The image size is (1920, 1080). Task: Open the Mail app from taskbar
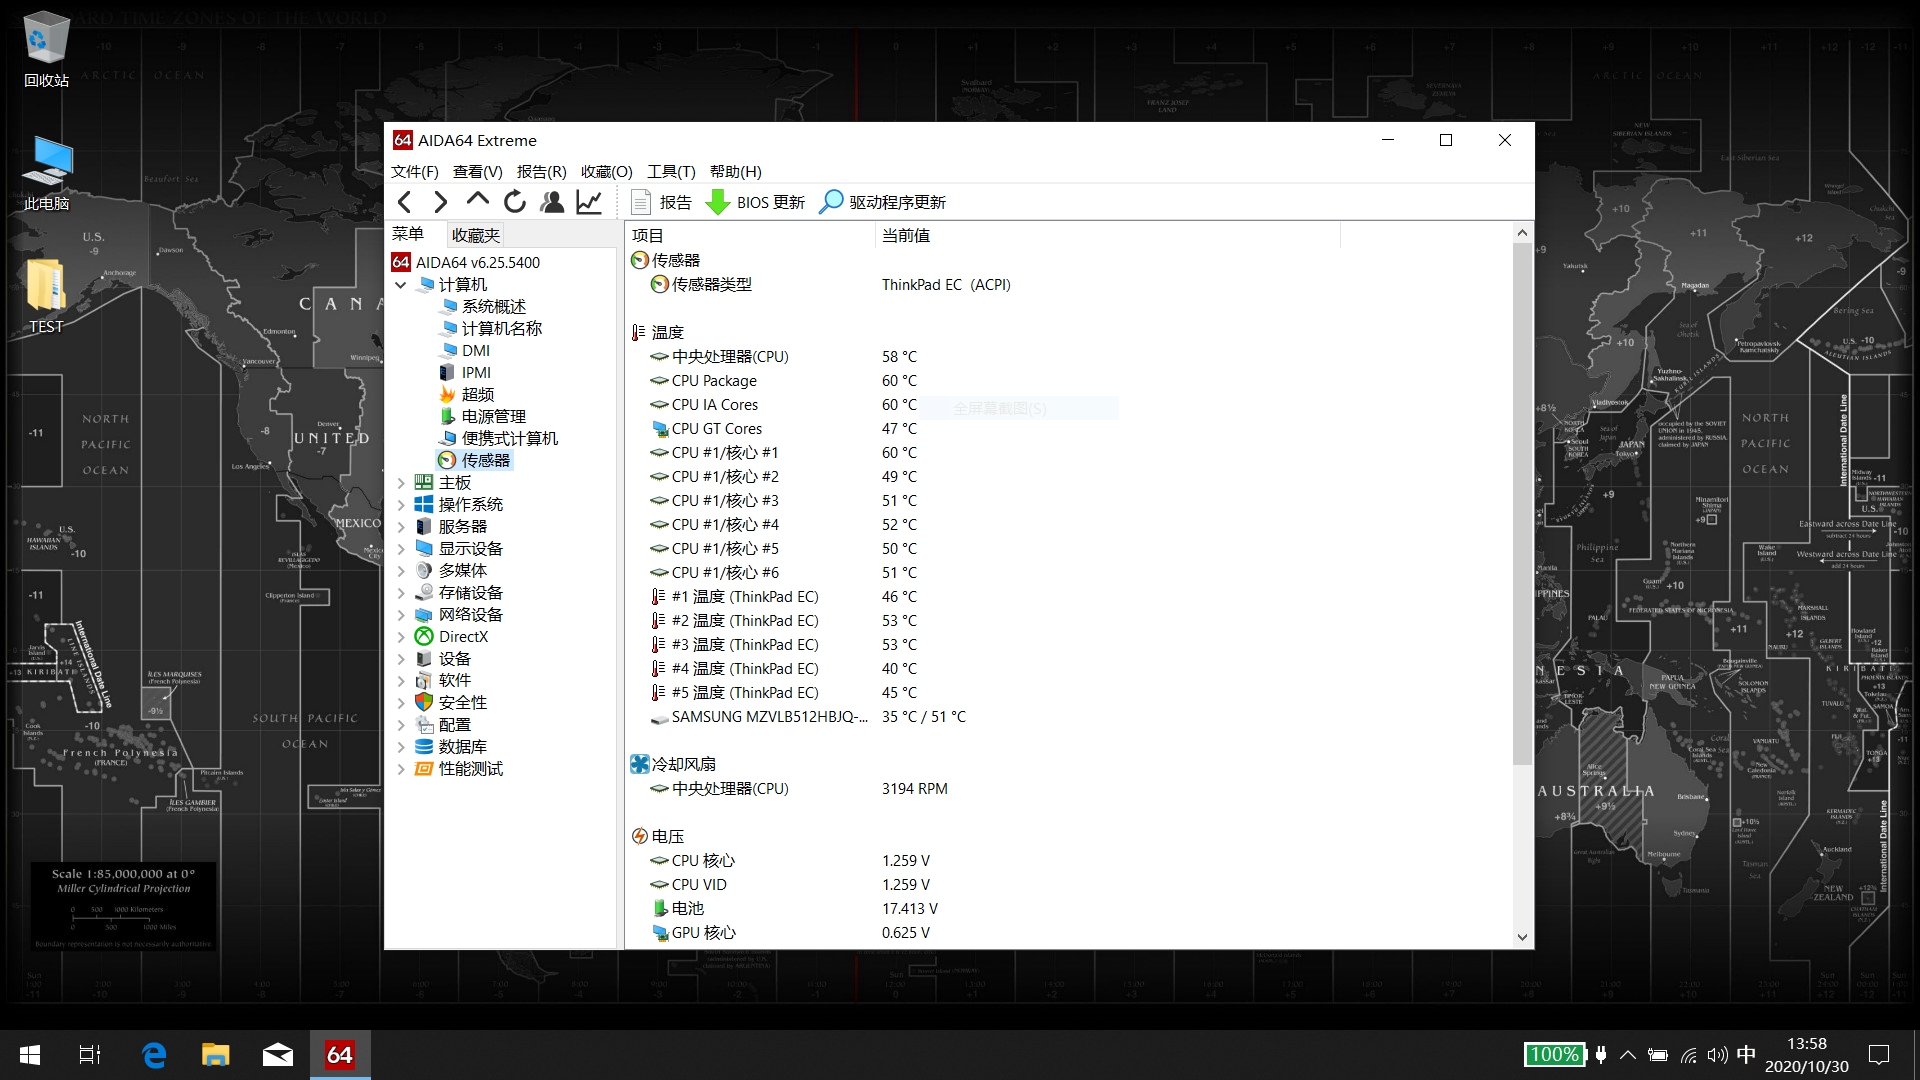point(278,1055)
